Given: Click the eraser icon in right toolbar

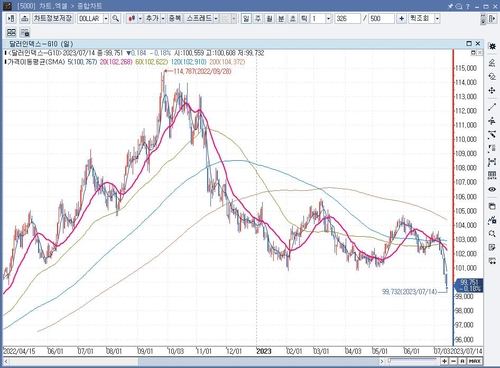Looking at the screenshot, I should [x=492, y=77].
